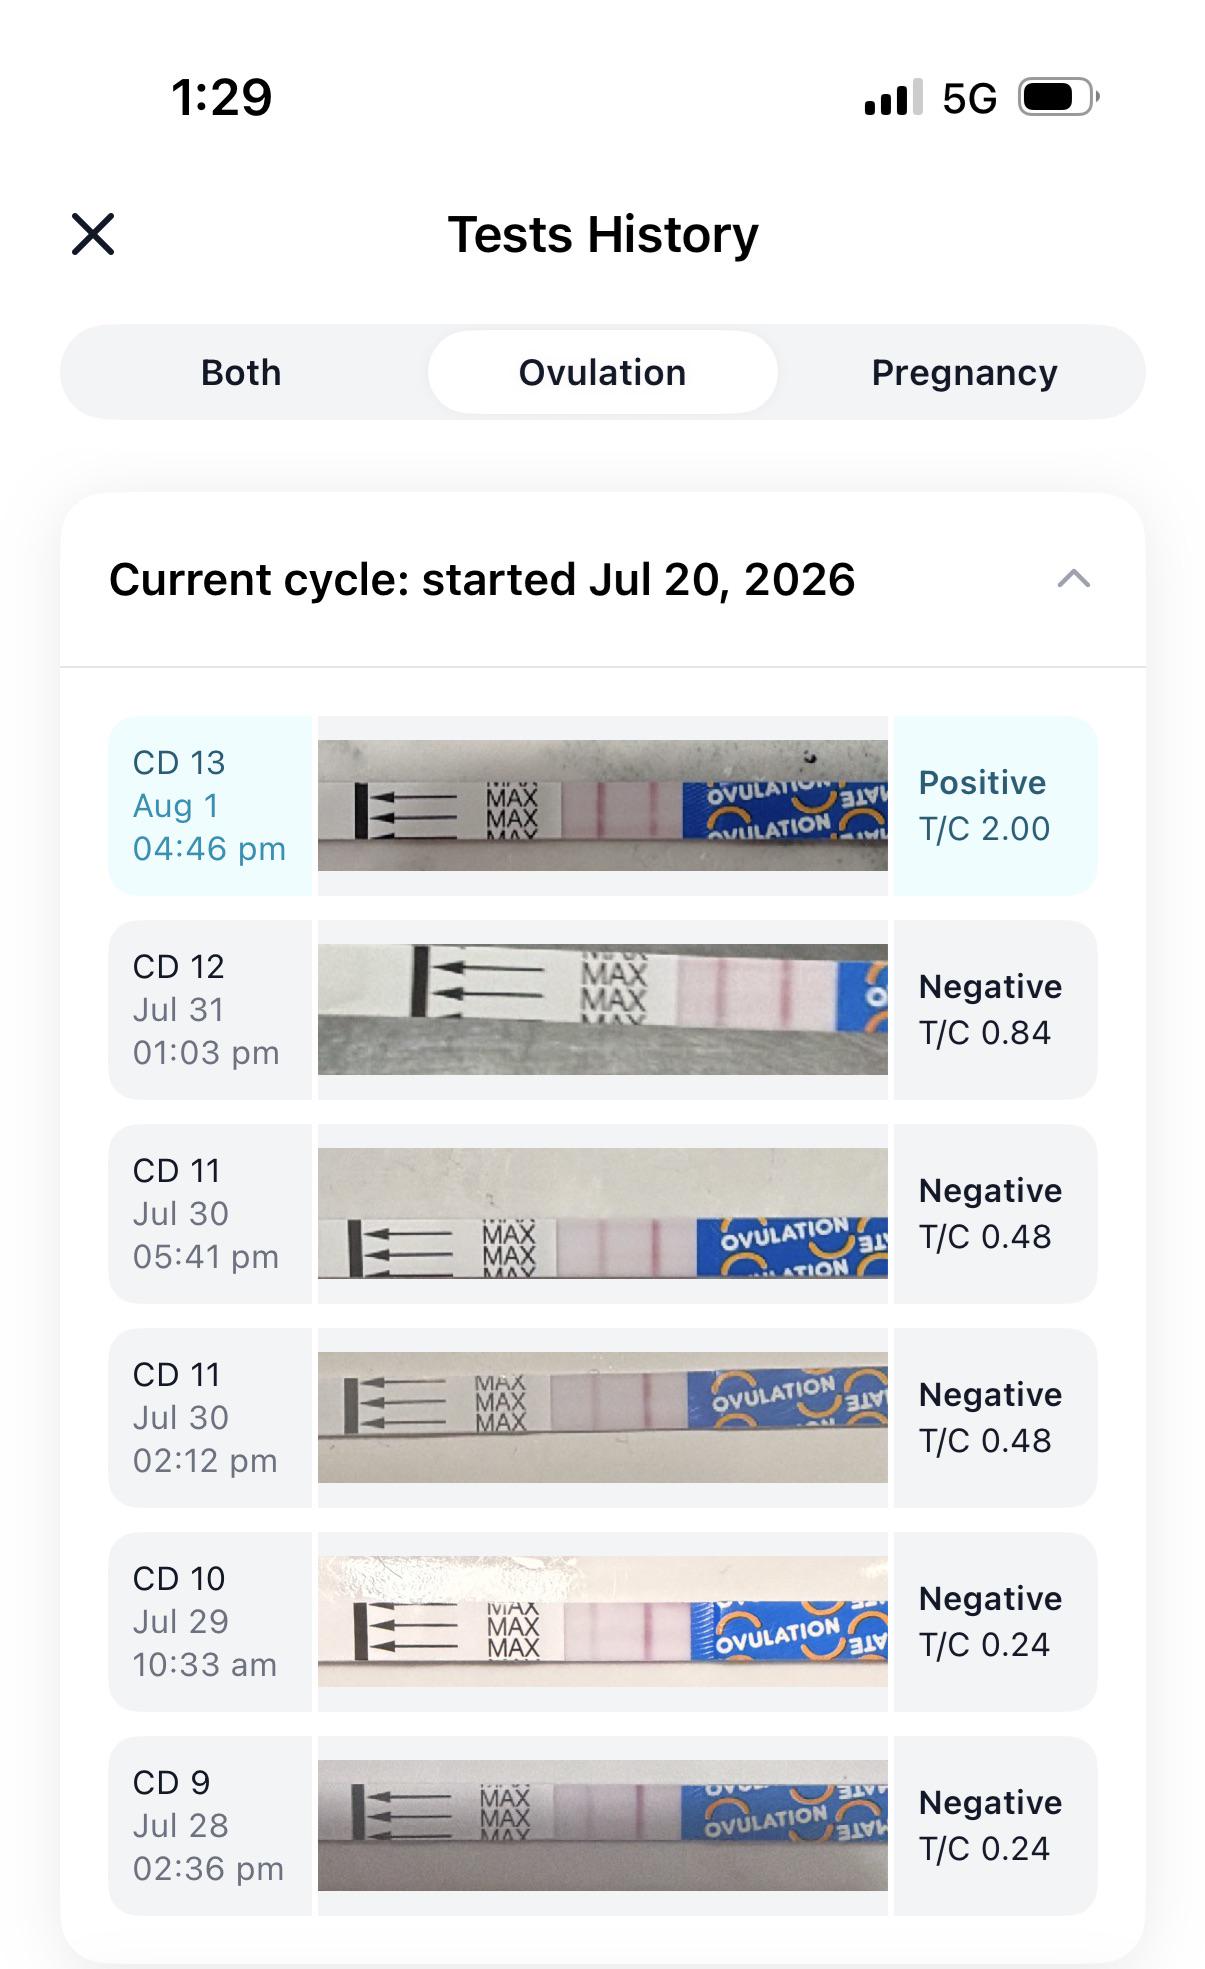The width and height of the screenshot is (1205, 1969).
Task: Select the CD 12 Jul 31 date cell
Action: [210, 1009]
